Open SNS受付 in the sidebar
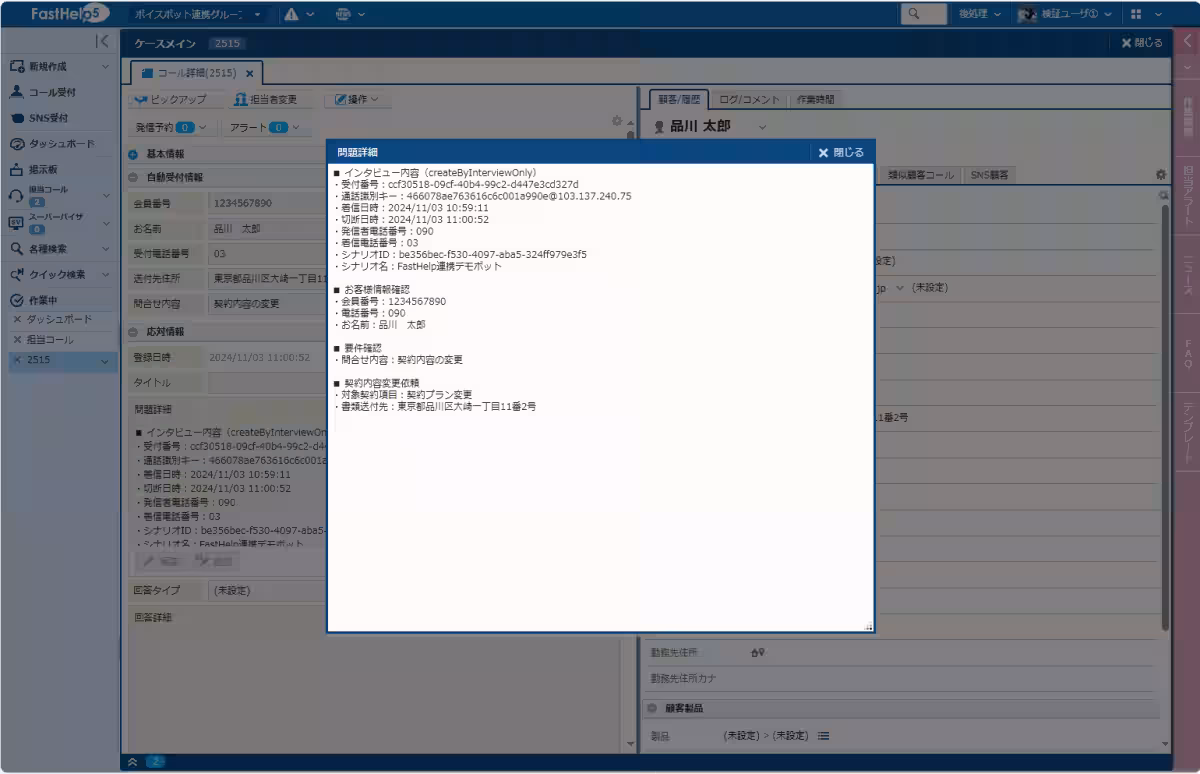Screen dimensions: 1200x774 click(x=47, y=118)
